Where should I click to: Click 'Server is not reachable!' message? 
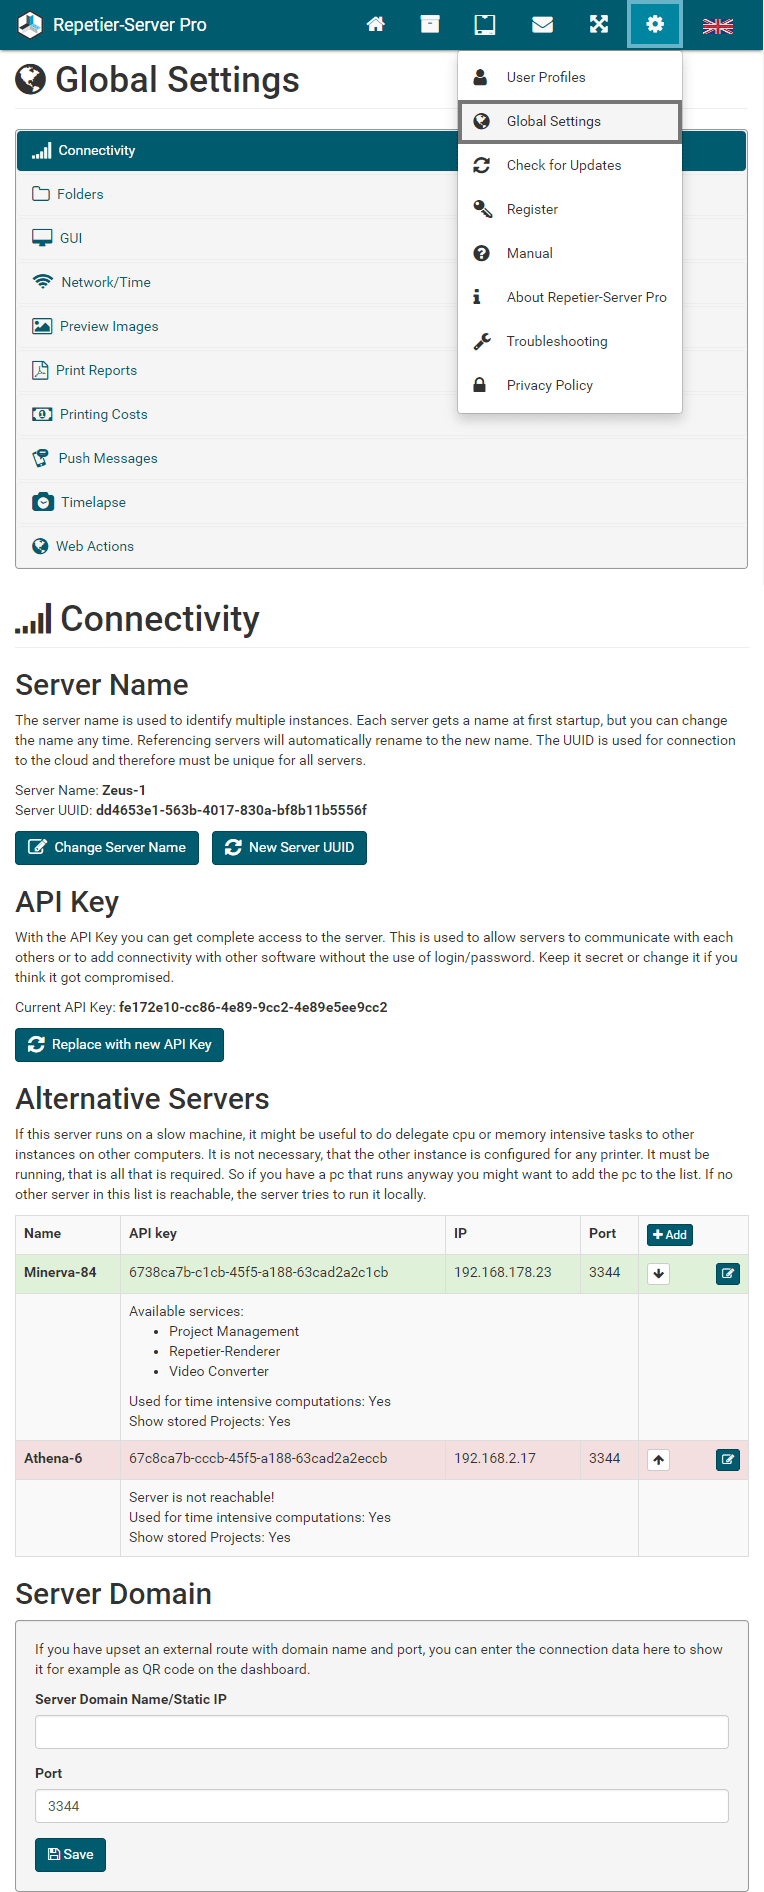coord(202,1497)
